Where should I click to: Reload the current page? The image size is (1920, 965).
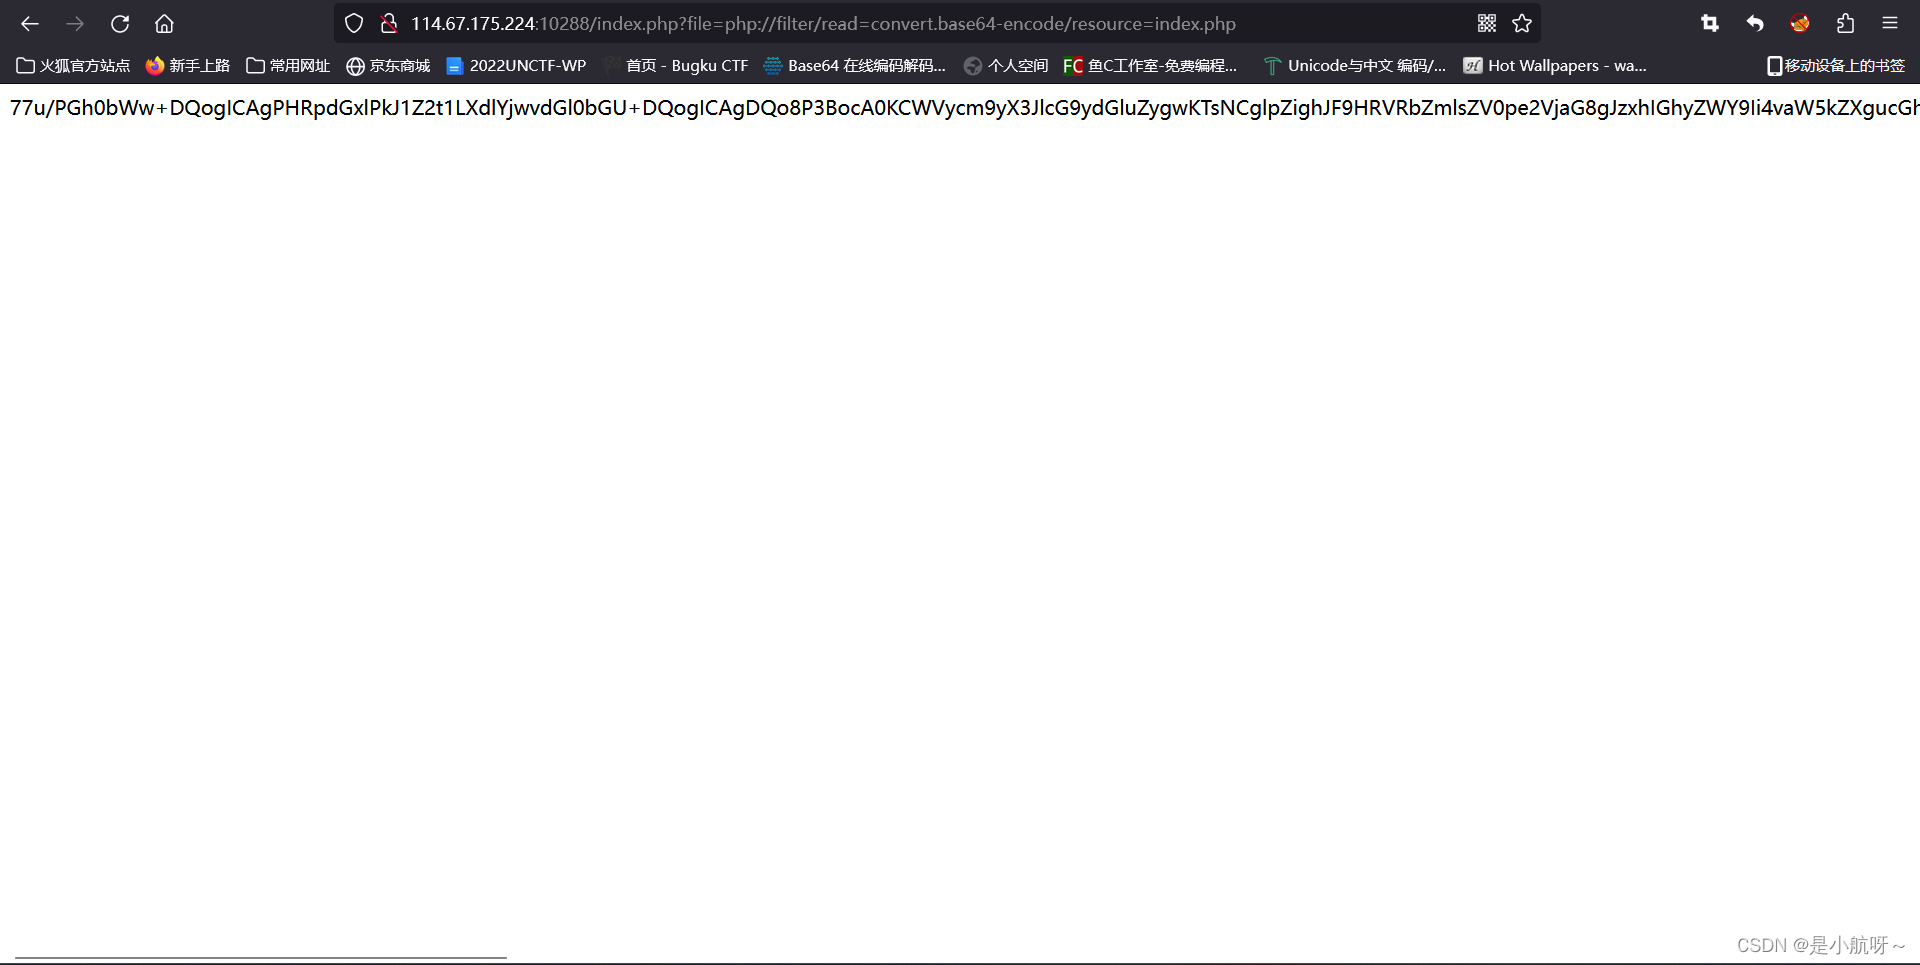coord(119,23)
